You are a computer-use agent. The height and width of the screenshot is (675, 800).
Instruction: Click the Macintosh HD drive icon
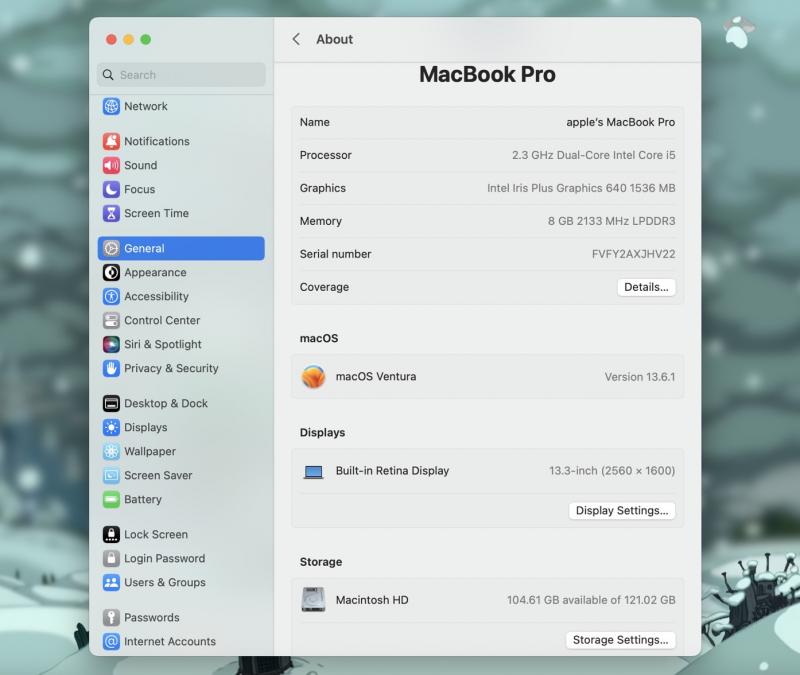click(313, 600)
